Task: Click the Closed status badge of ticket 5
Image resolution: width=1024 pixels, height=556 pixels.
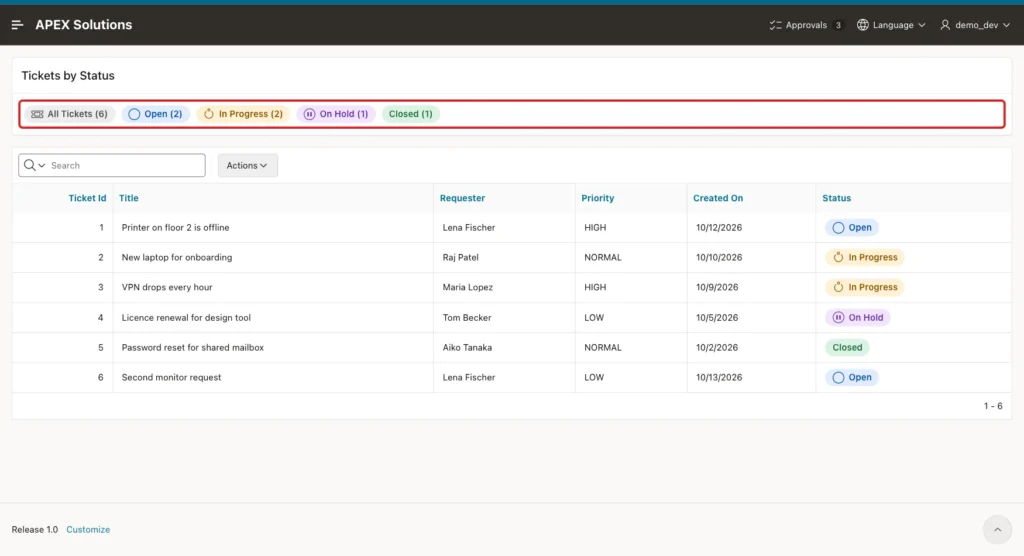Action: (847, 348)
